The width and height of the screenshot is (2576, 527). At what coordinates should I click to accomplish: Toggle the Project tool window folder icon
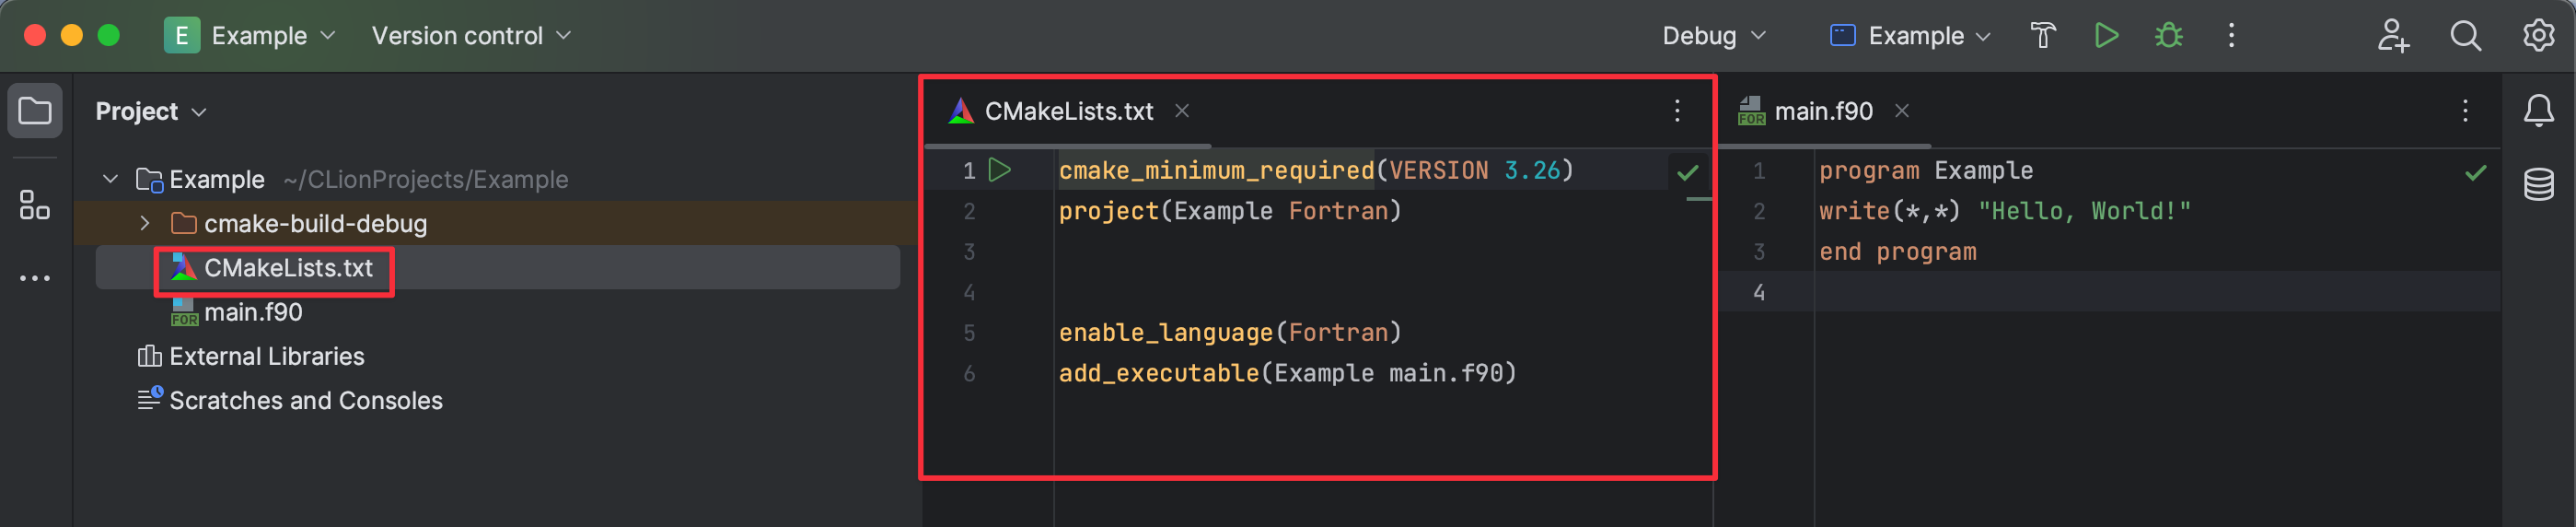(x=34, y=110)
